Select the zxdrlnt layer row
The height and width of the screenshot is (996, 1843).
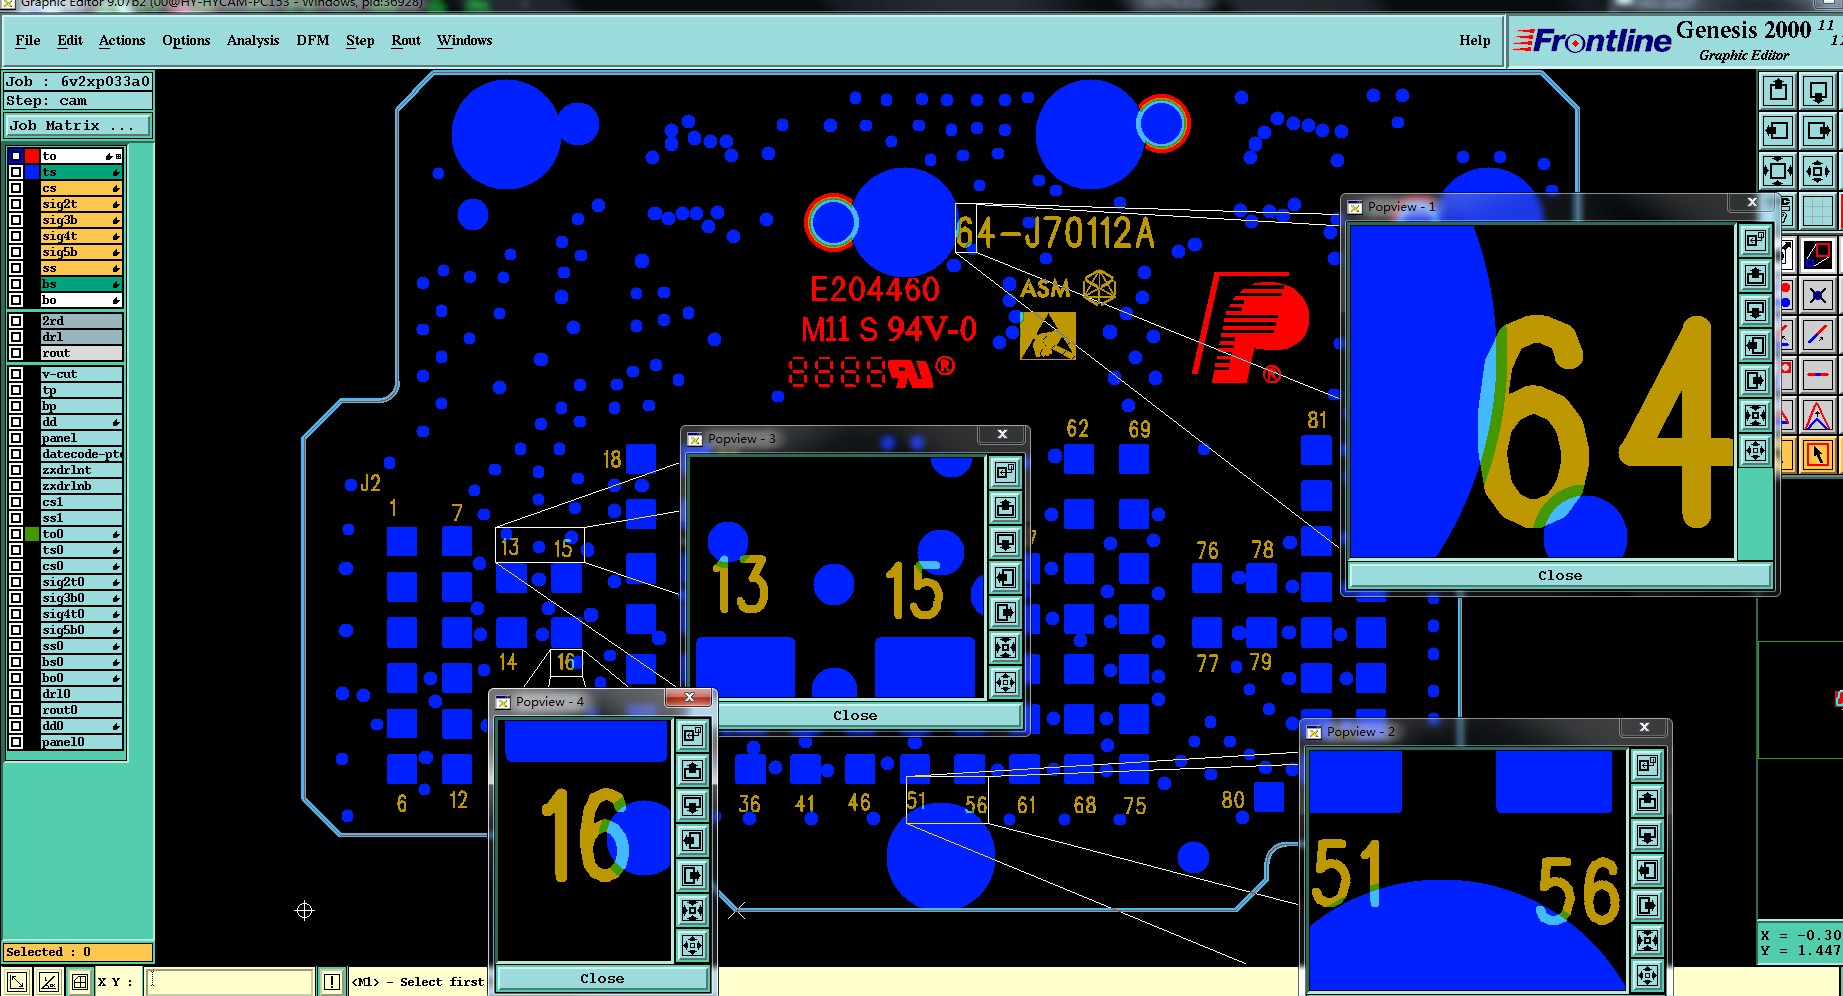[x=81, y=470]
